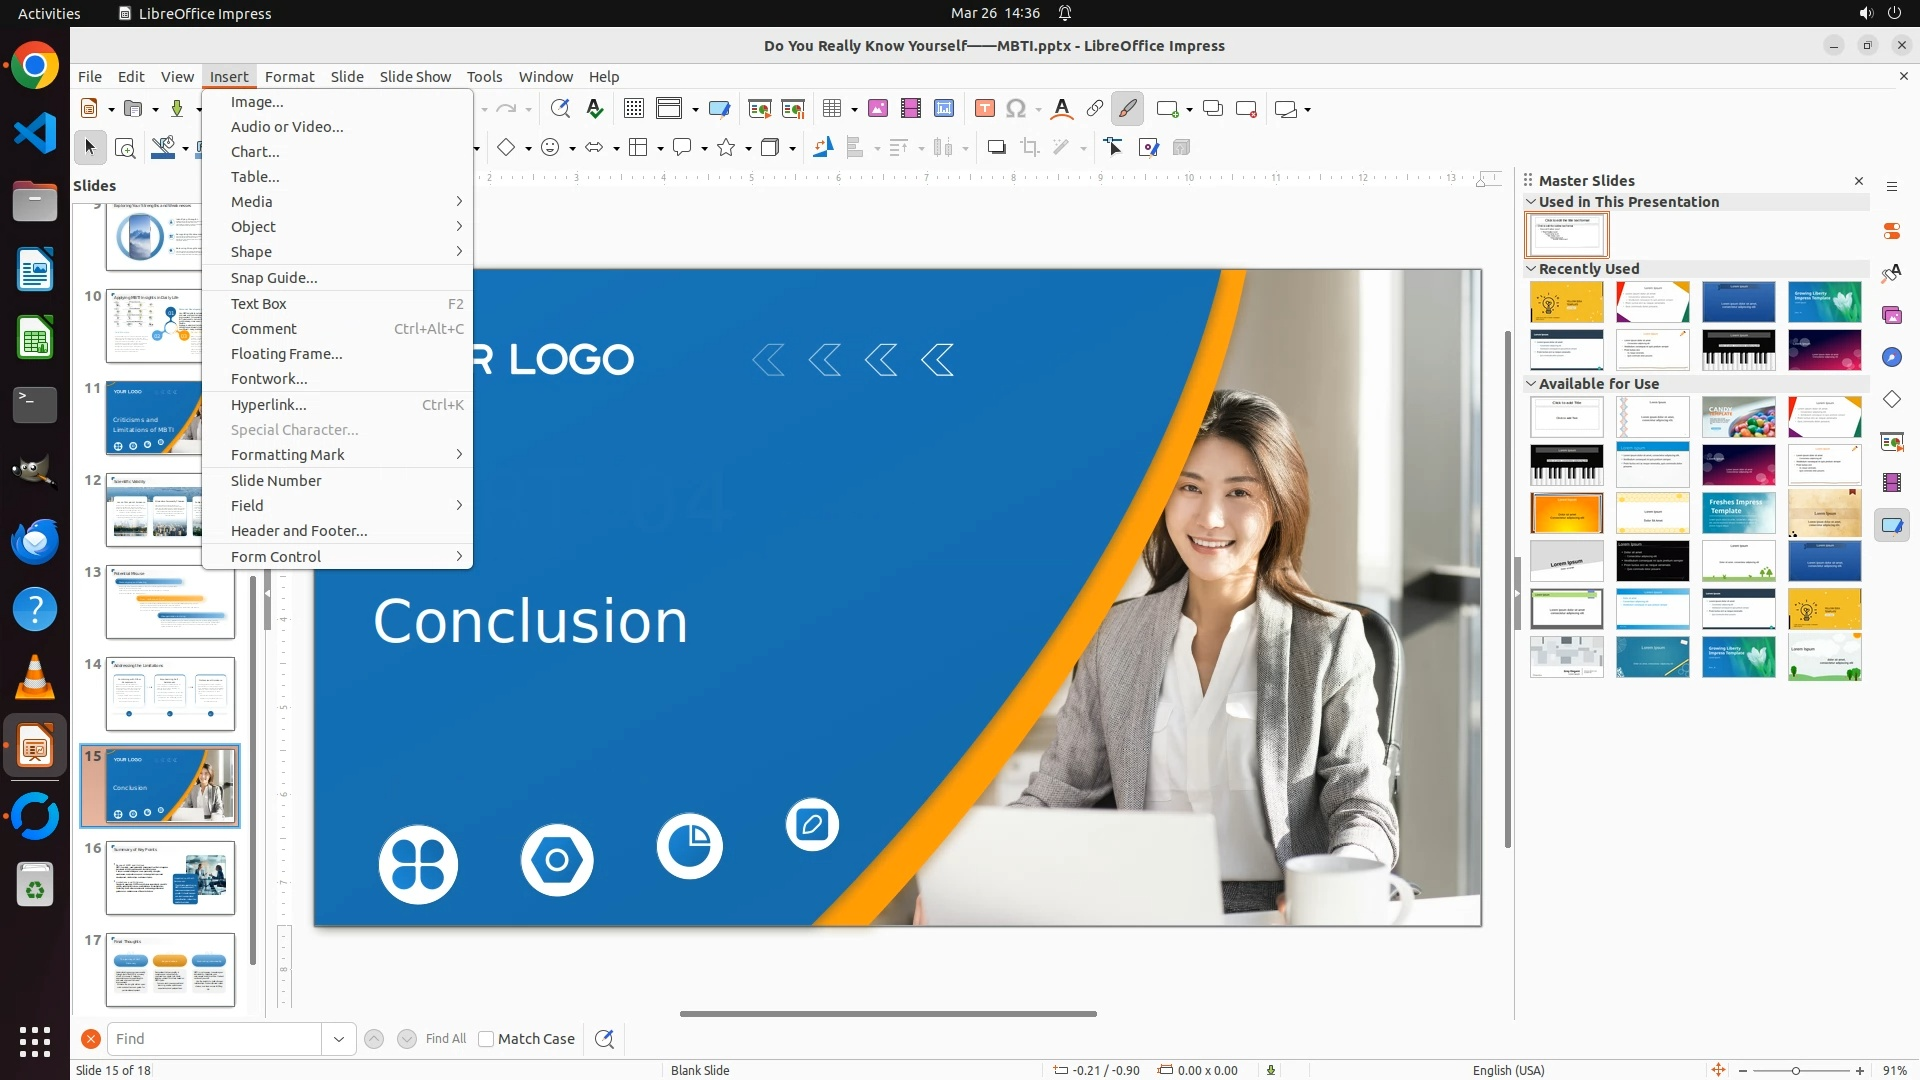Choose Slide Number from Insert menu

pos(276,481)
